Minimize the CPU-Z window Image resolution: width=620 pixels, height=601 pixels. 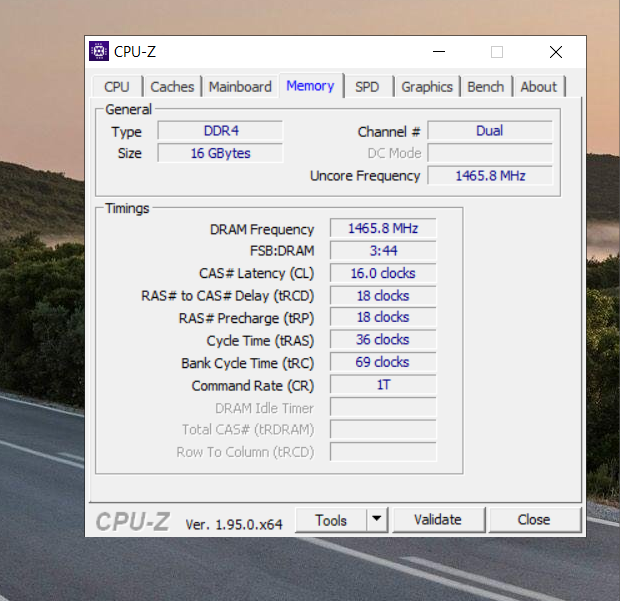tap(439, 52)
